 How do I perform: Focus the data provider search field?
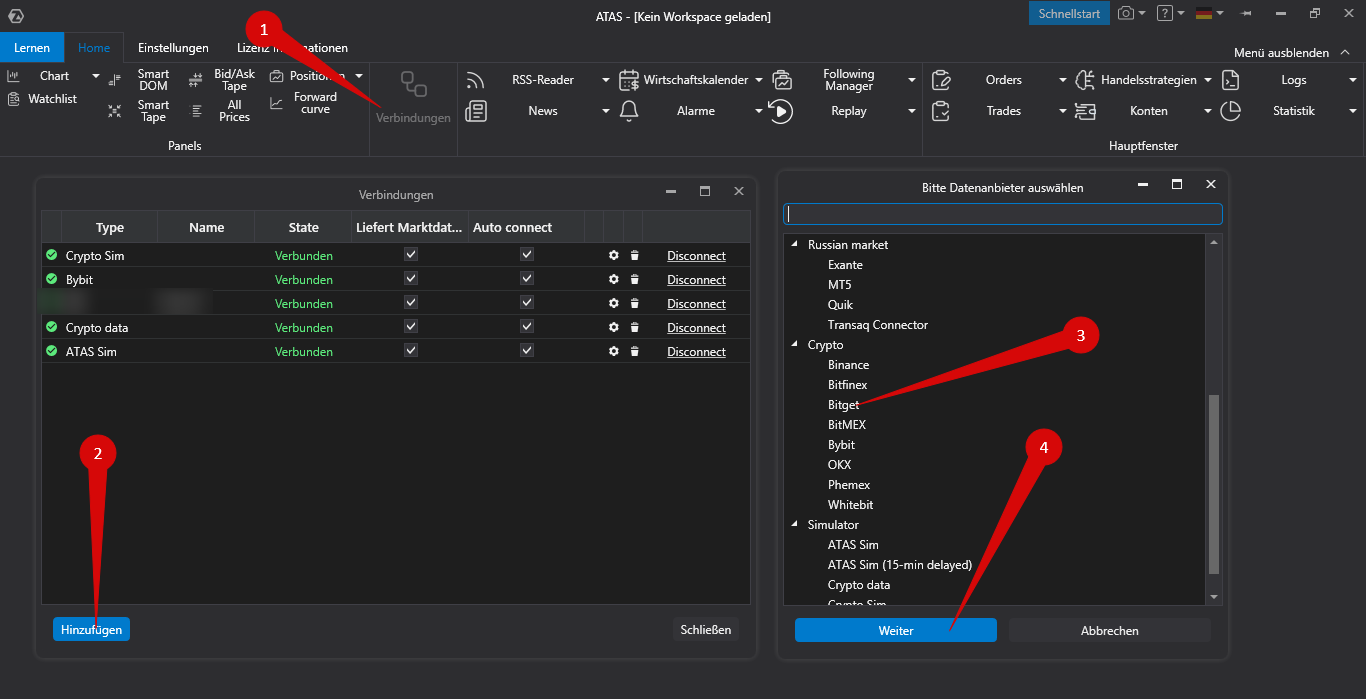1003,214
